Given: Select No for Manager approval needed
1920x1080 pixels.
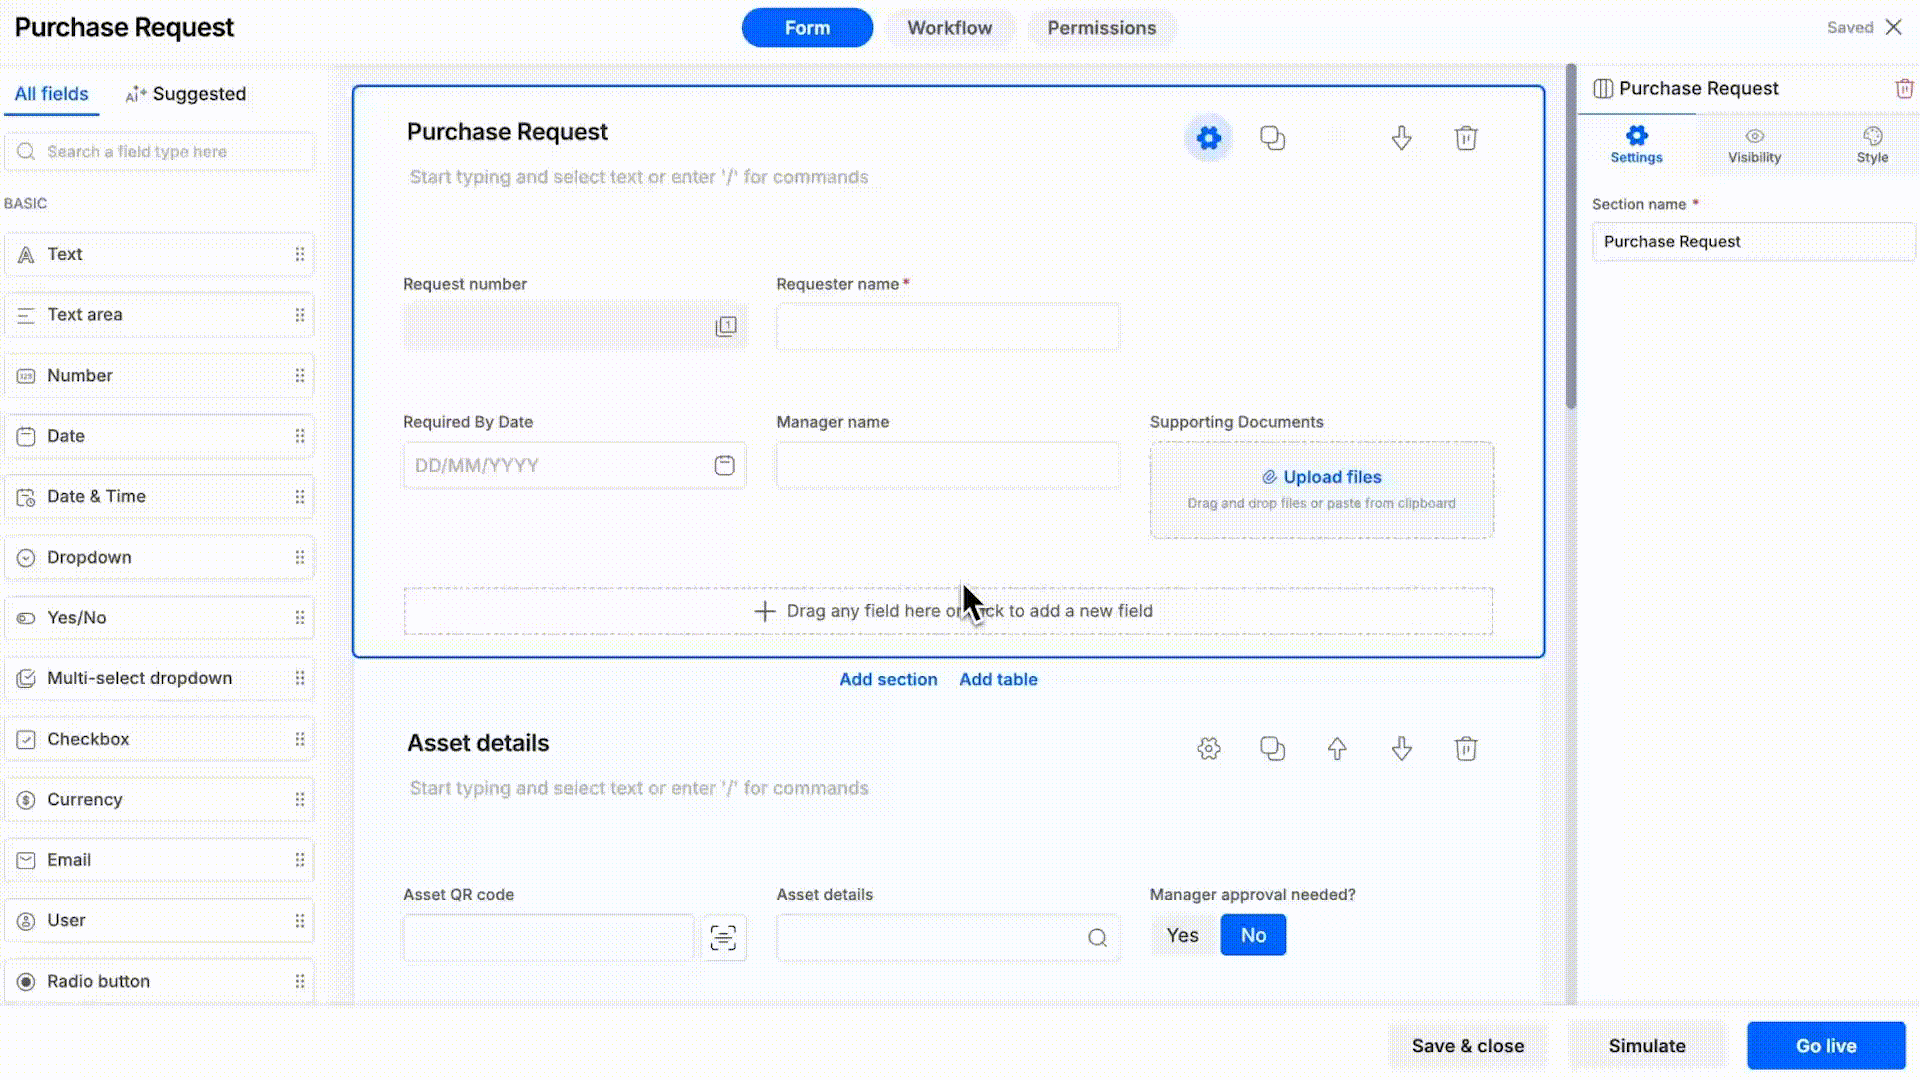Looking at the screenshot, I should 1253,935.
